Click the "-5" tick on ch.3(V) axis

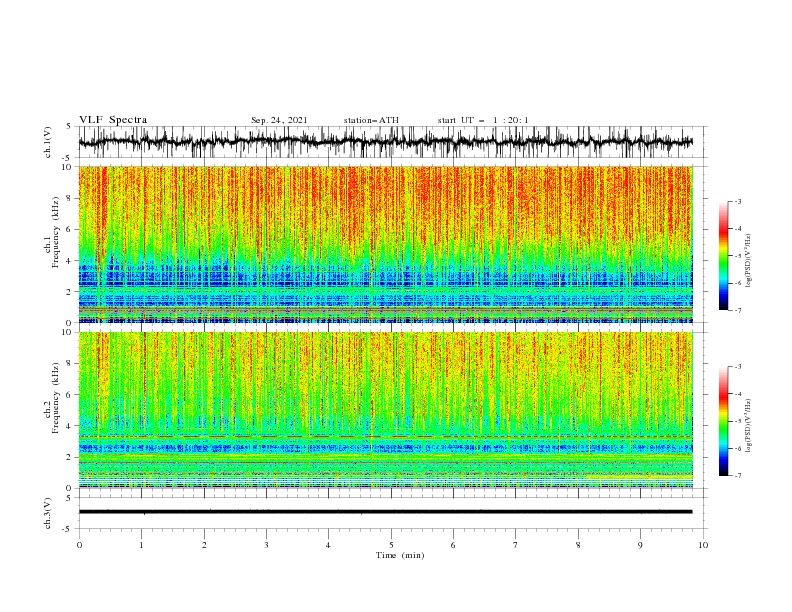point(68,529)
